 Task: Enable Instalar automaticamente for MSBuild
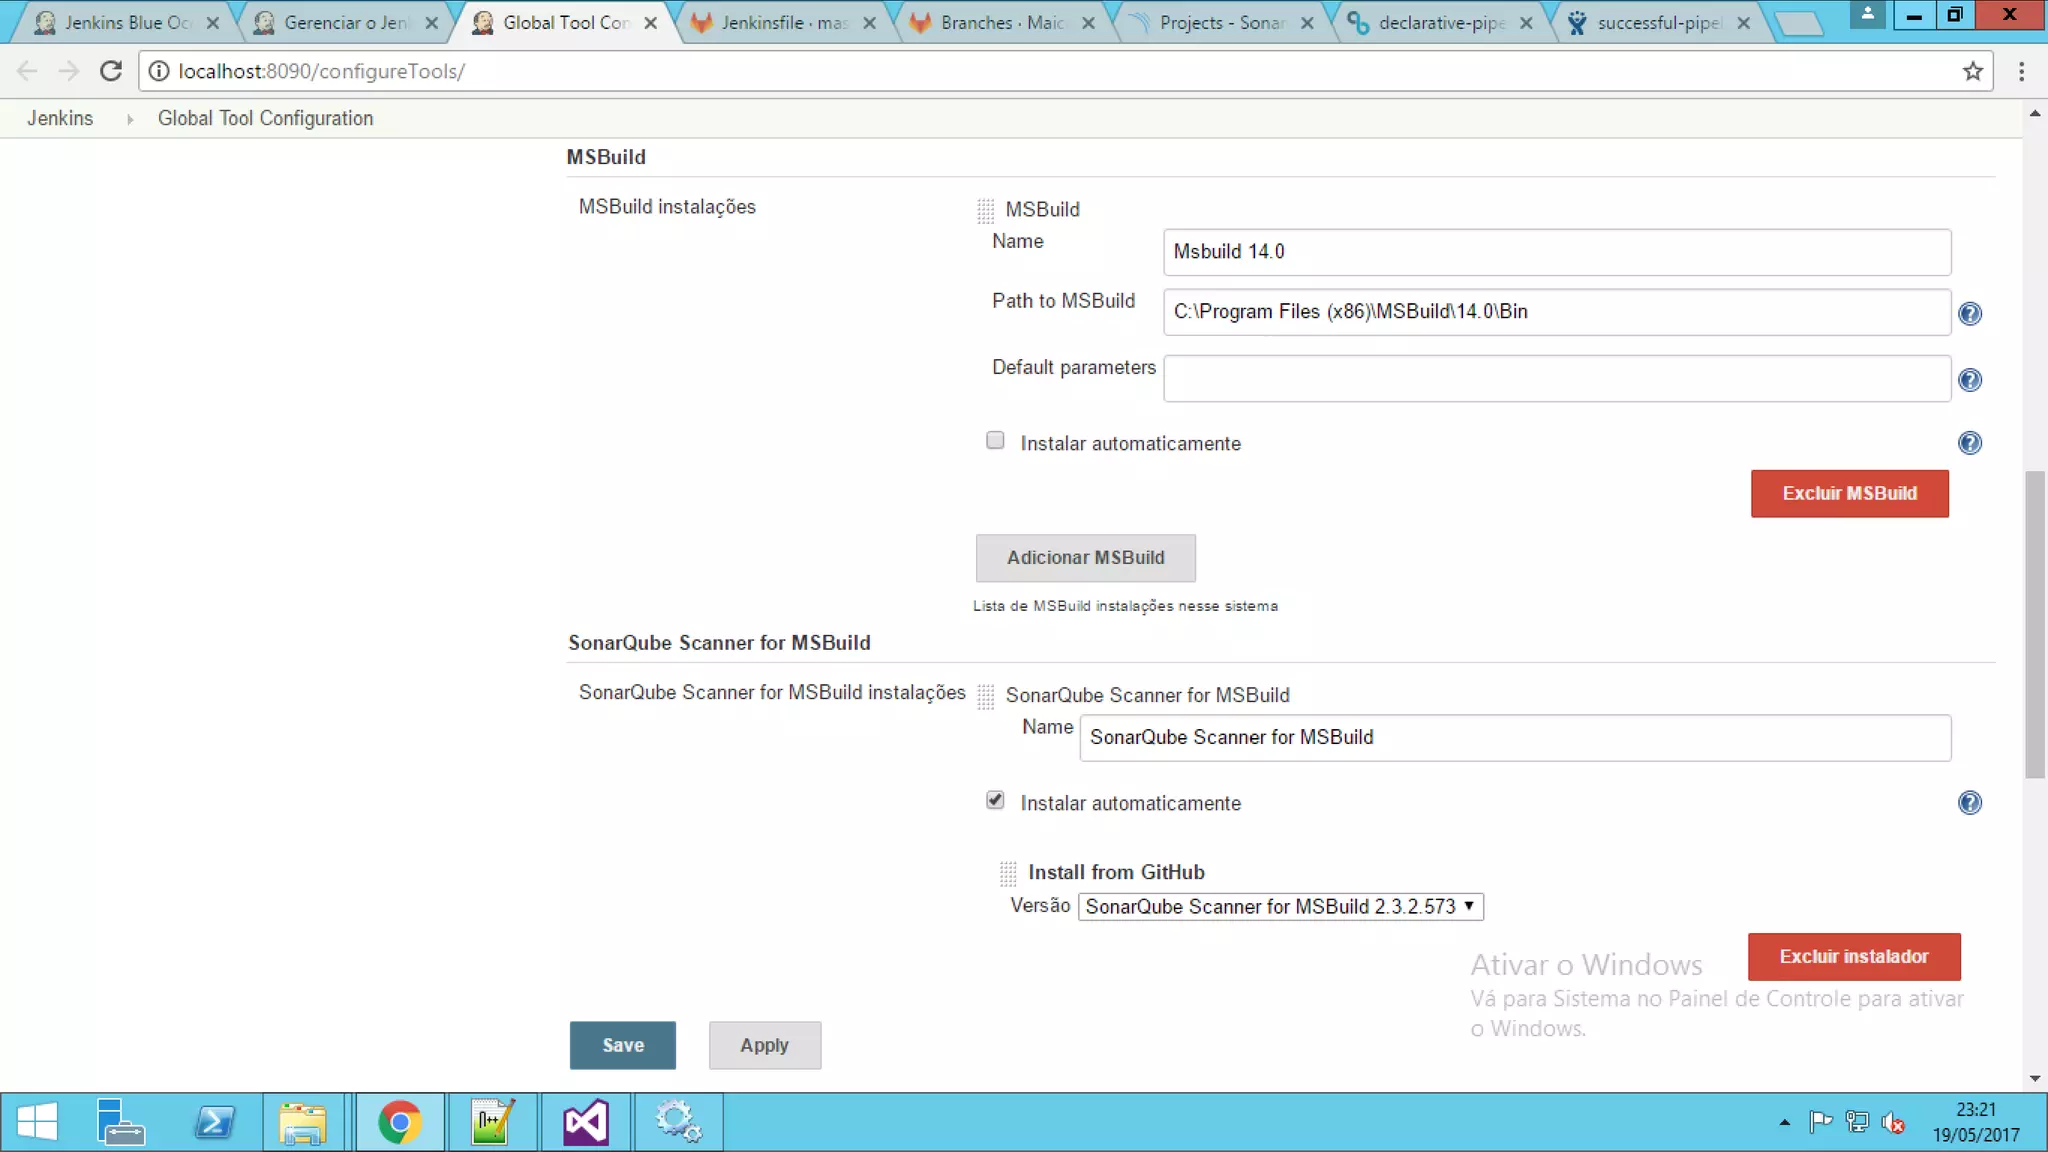pyautogui.click(x=995, y=441)
